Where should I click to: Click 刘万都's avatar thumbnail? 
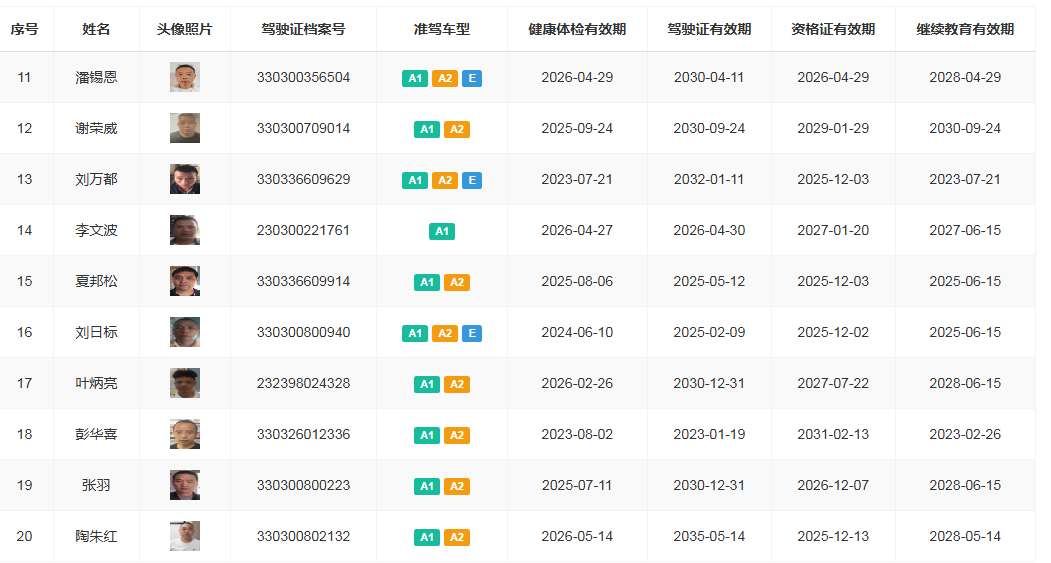(184, 179)
